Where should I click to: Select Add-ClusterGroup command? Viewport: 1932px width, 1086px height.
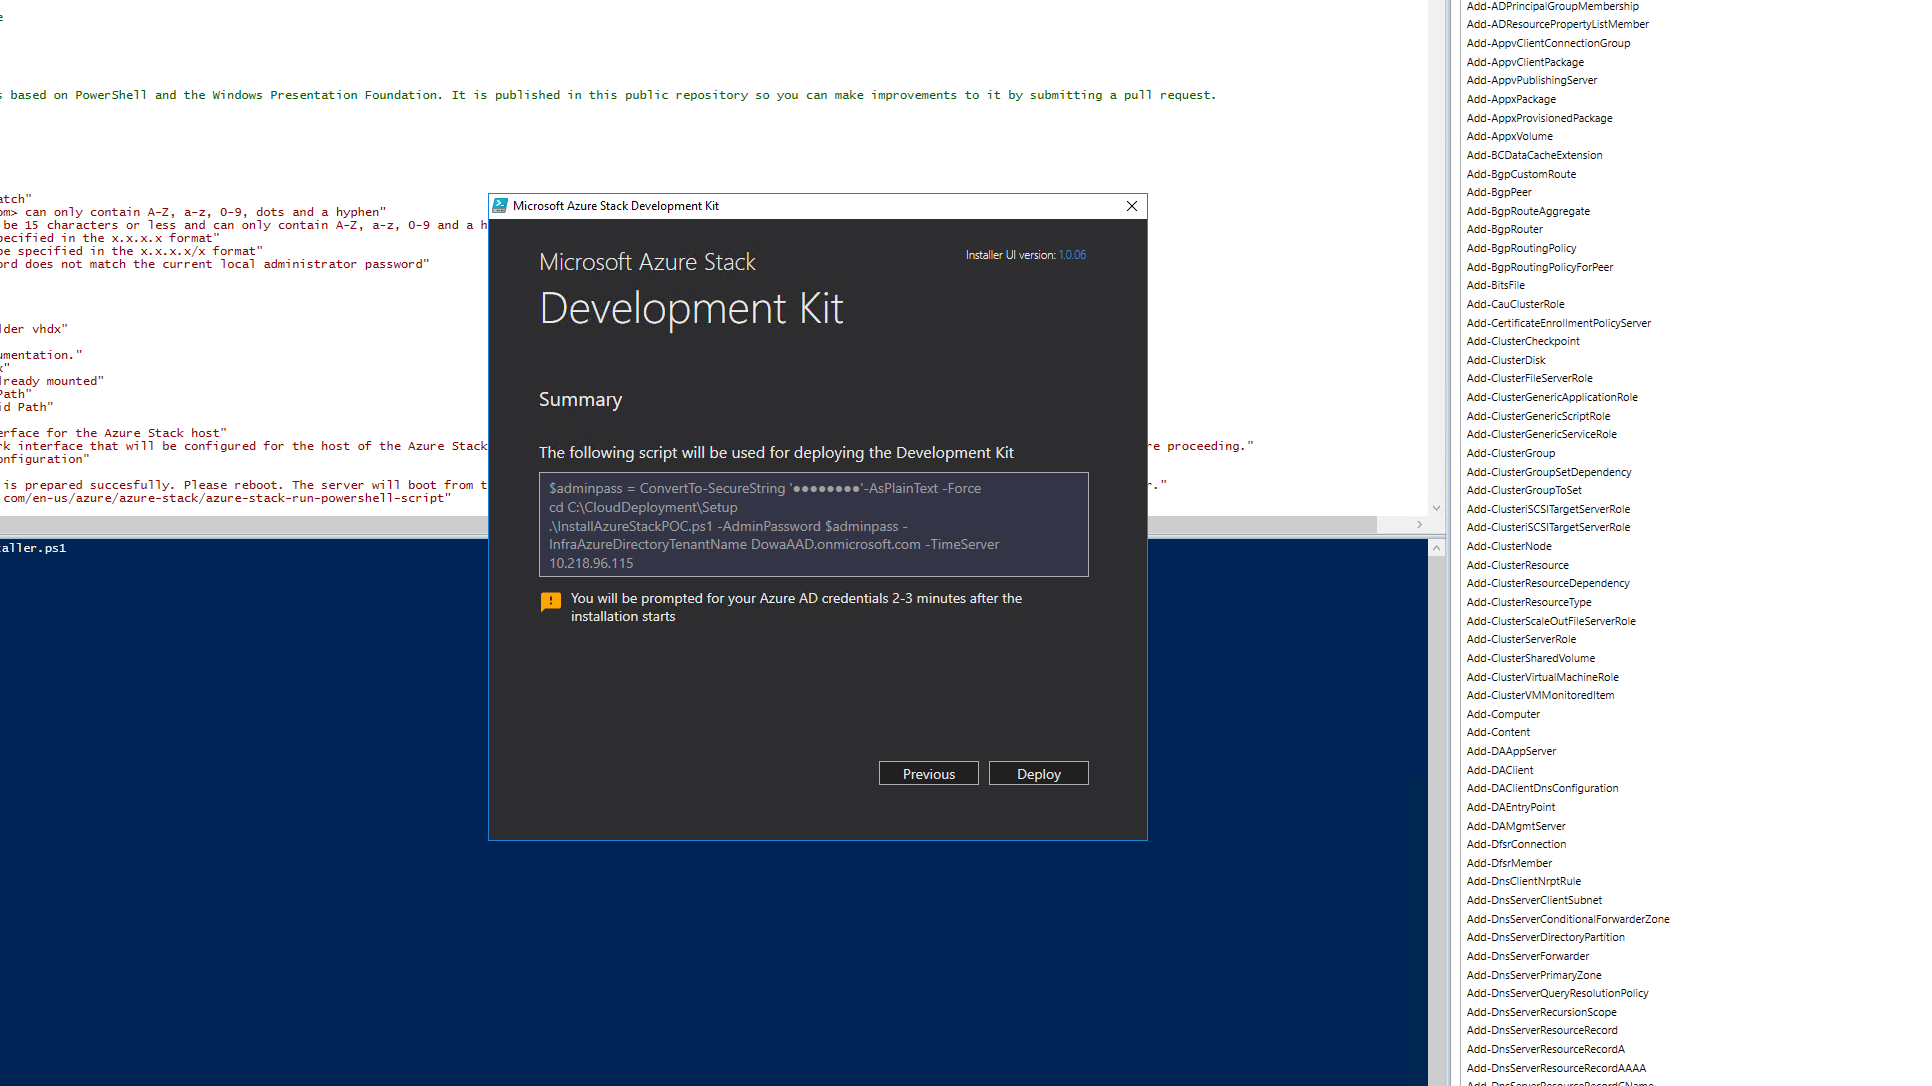1510,453
